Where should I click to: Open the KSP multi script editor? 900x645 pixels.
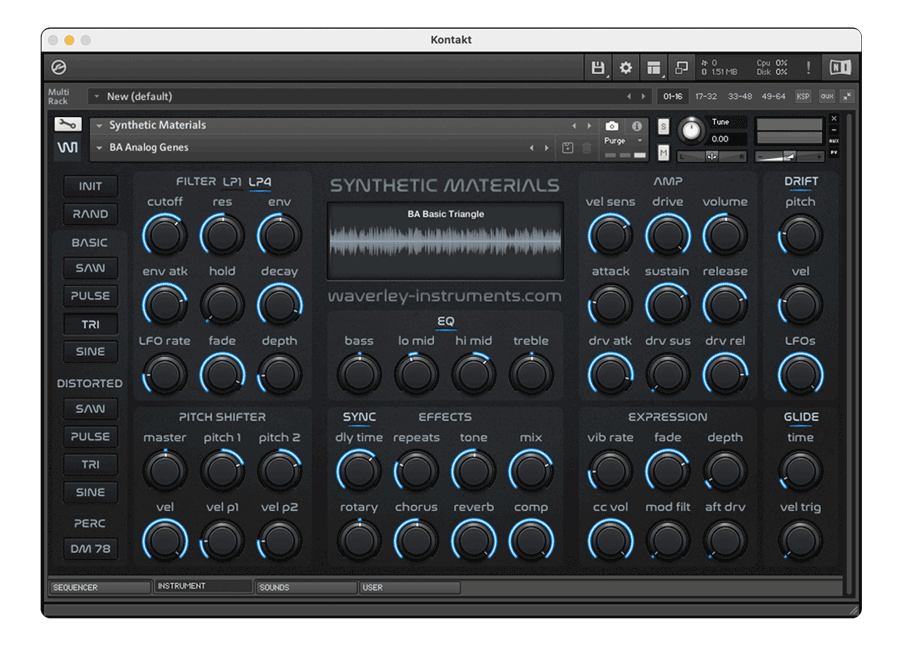(802, 96)
